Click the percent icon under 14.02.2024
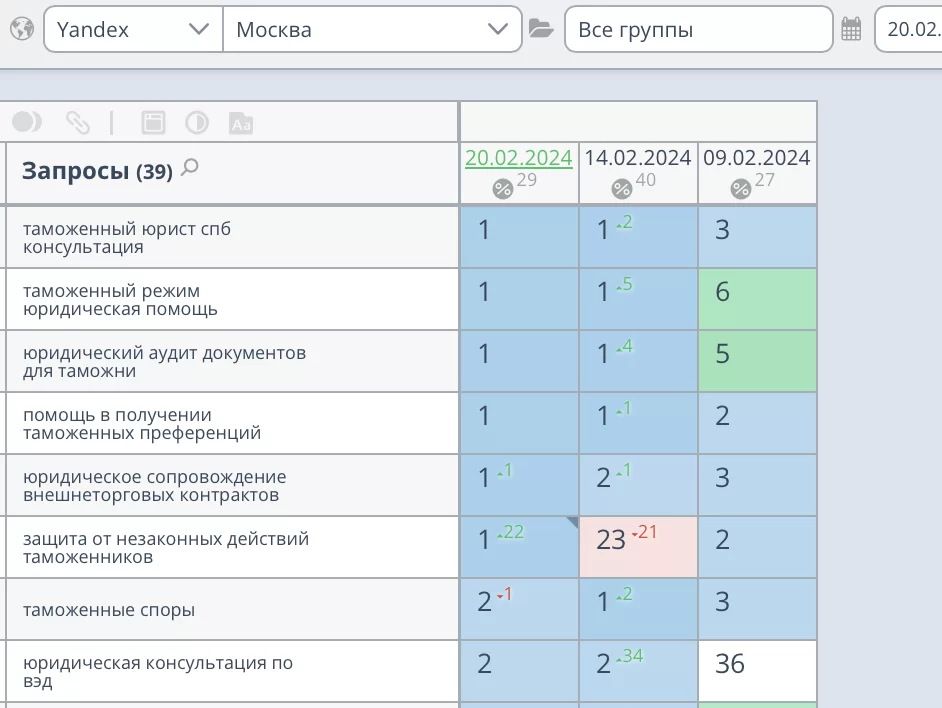Image resolution: width=942 pixels, height=708 pixels. (x=621, y=188)
